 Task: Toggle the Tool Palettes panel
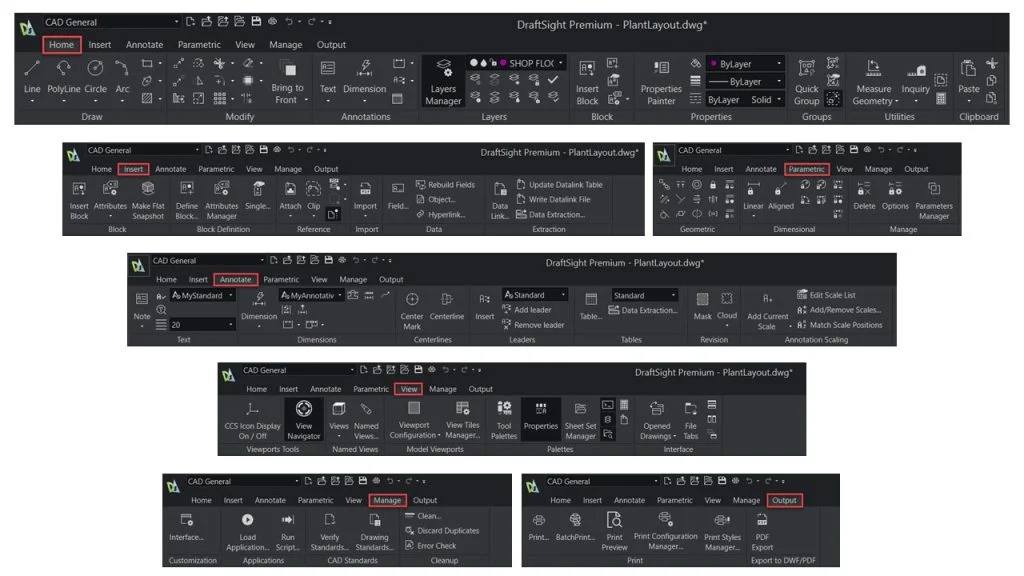tap(504, 416)
